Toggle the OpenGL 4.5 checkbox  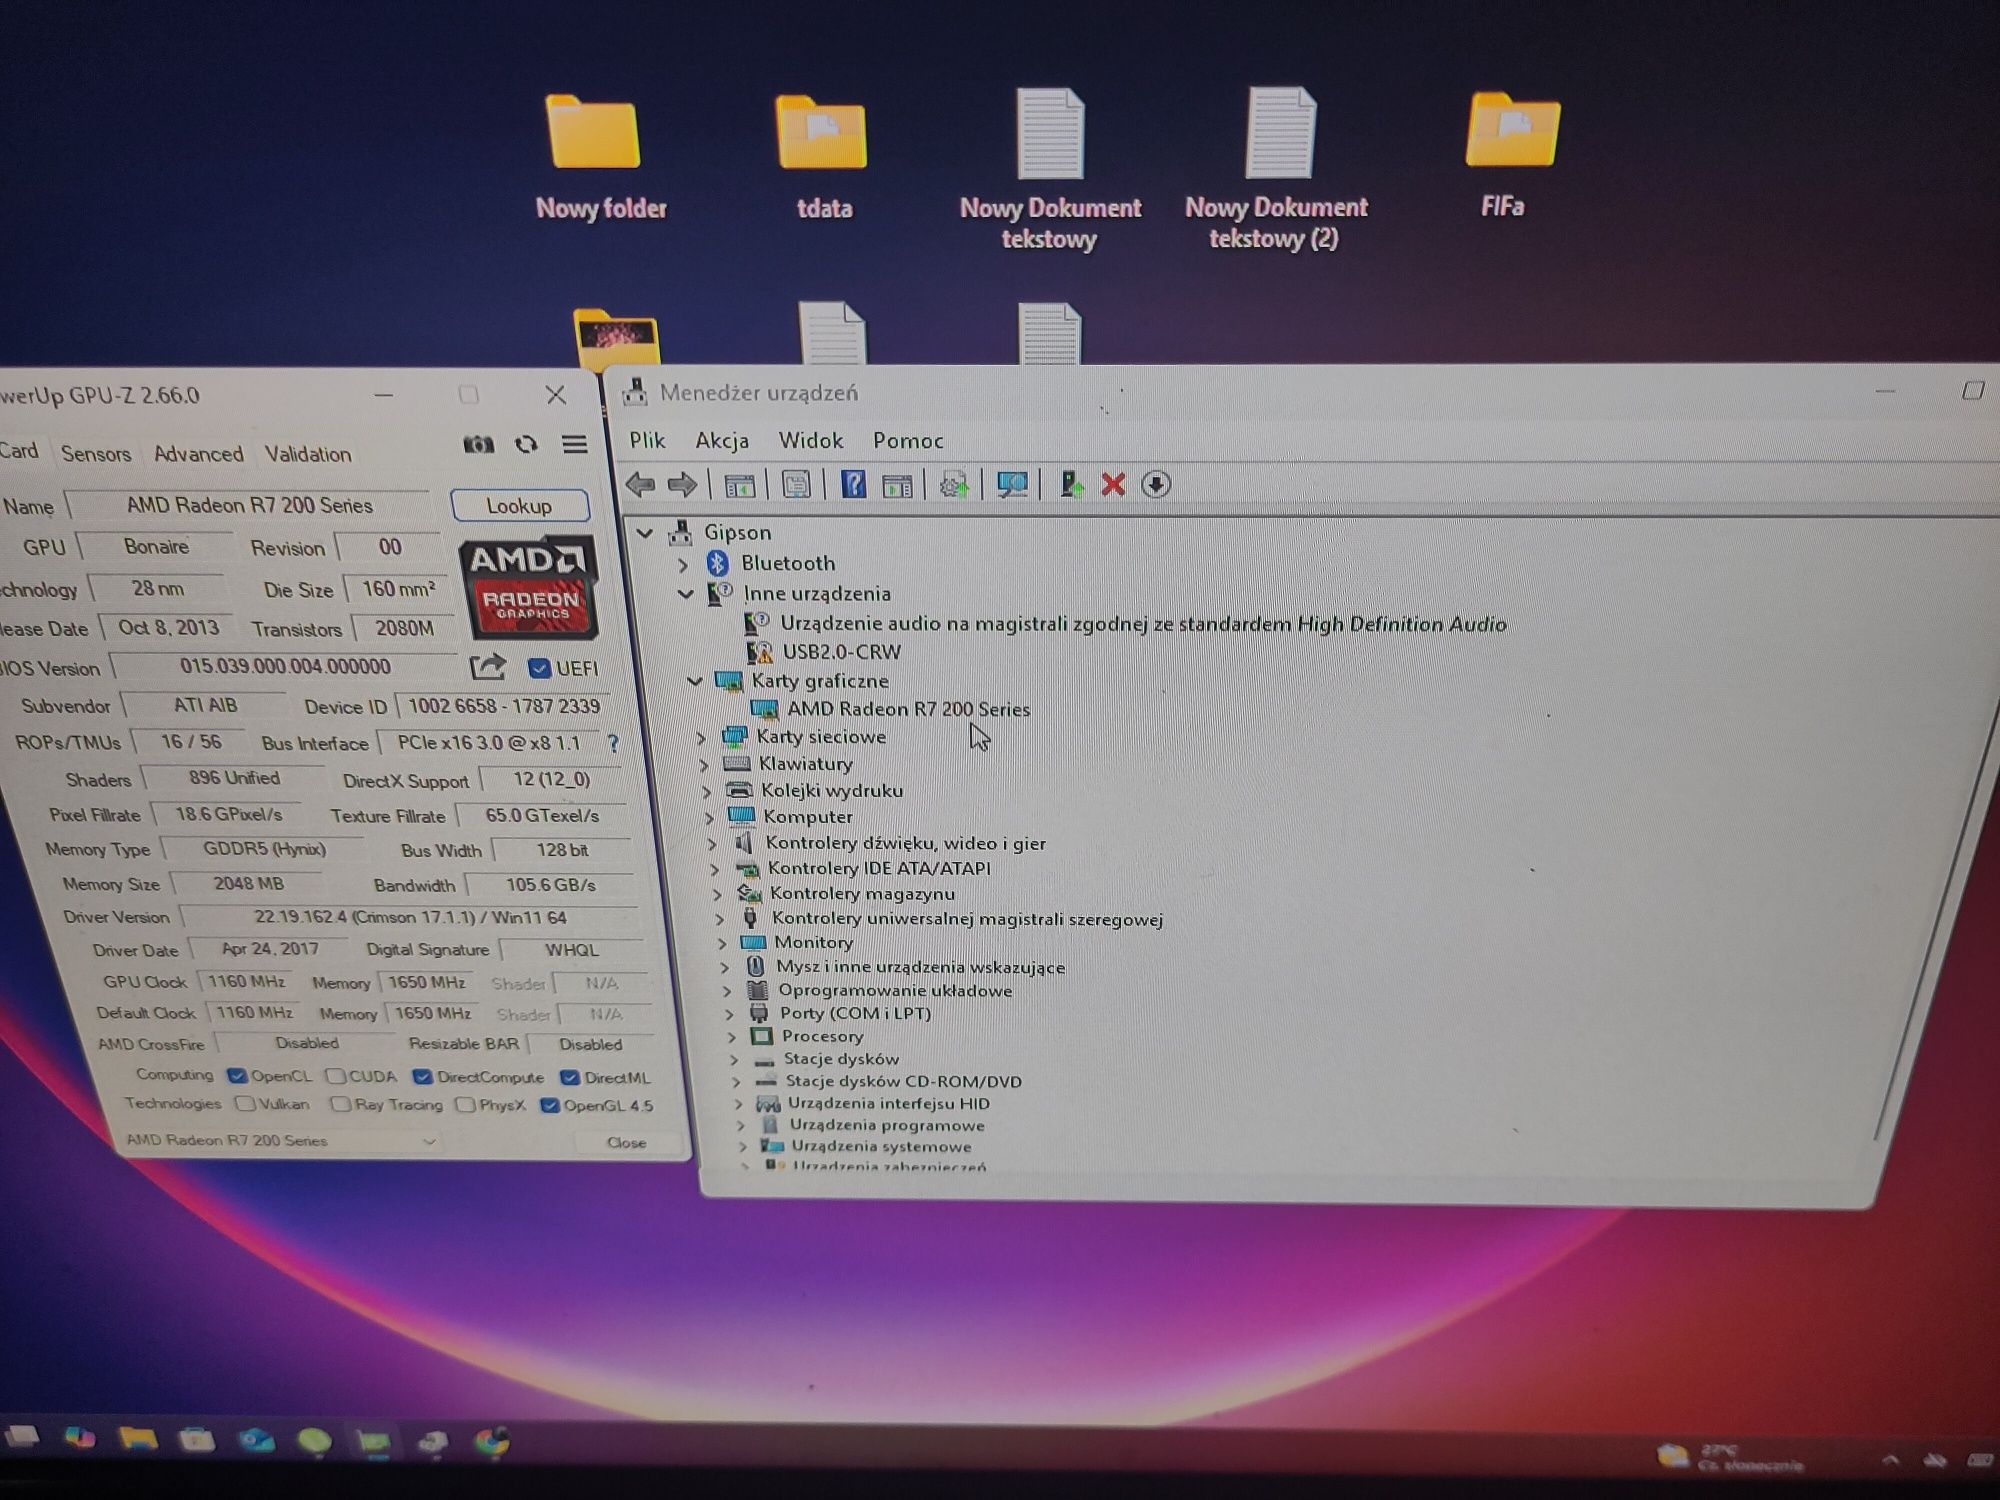tap(549, 1105)
